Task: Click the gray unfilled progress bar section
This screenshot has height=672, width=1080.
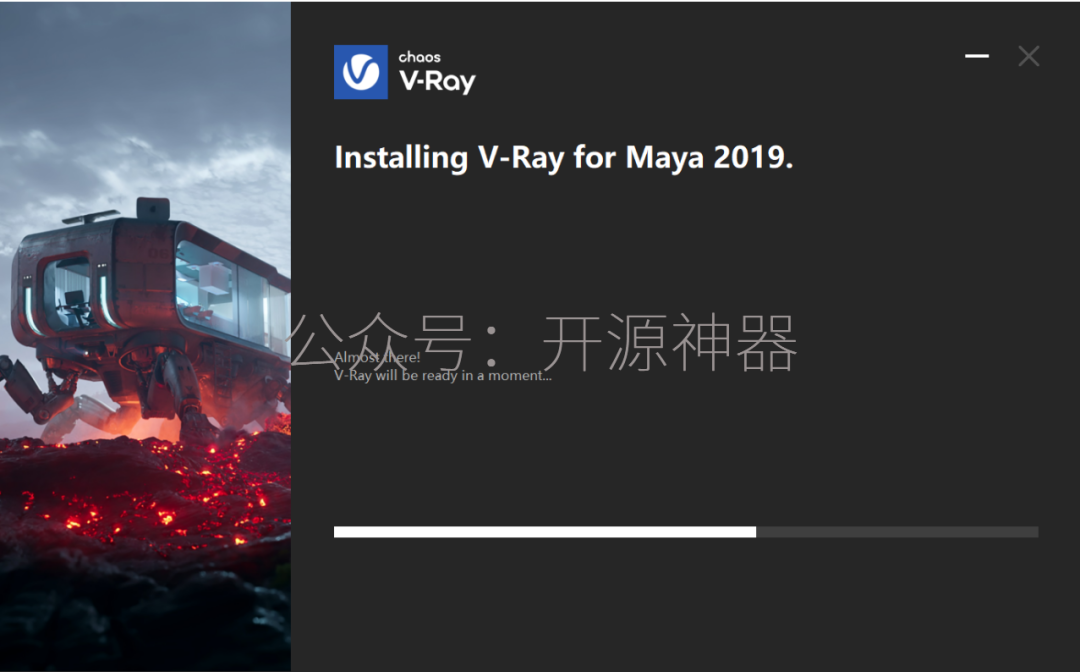Action: tap(897, 532)
